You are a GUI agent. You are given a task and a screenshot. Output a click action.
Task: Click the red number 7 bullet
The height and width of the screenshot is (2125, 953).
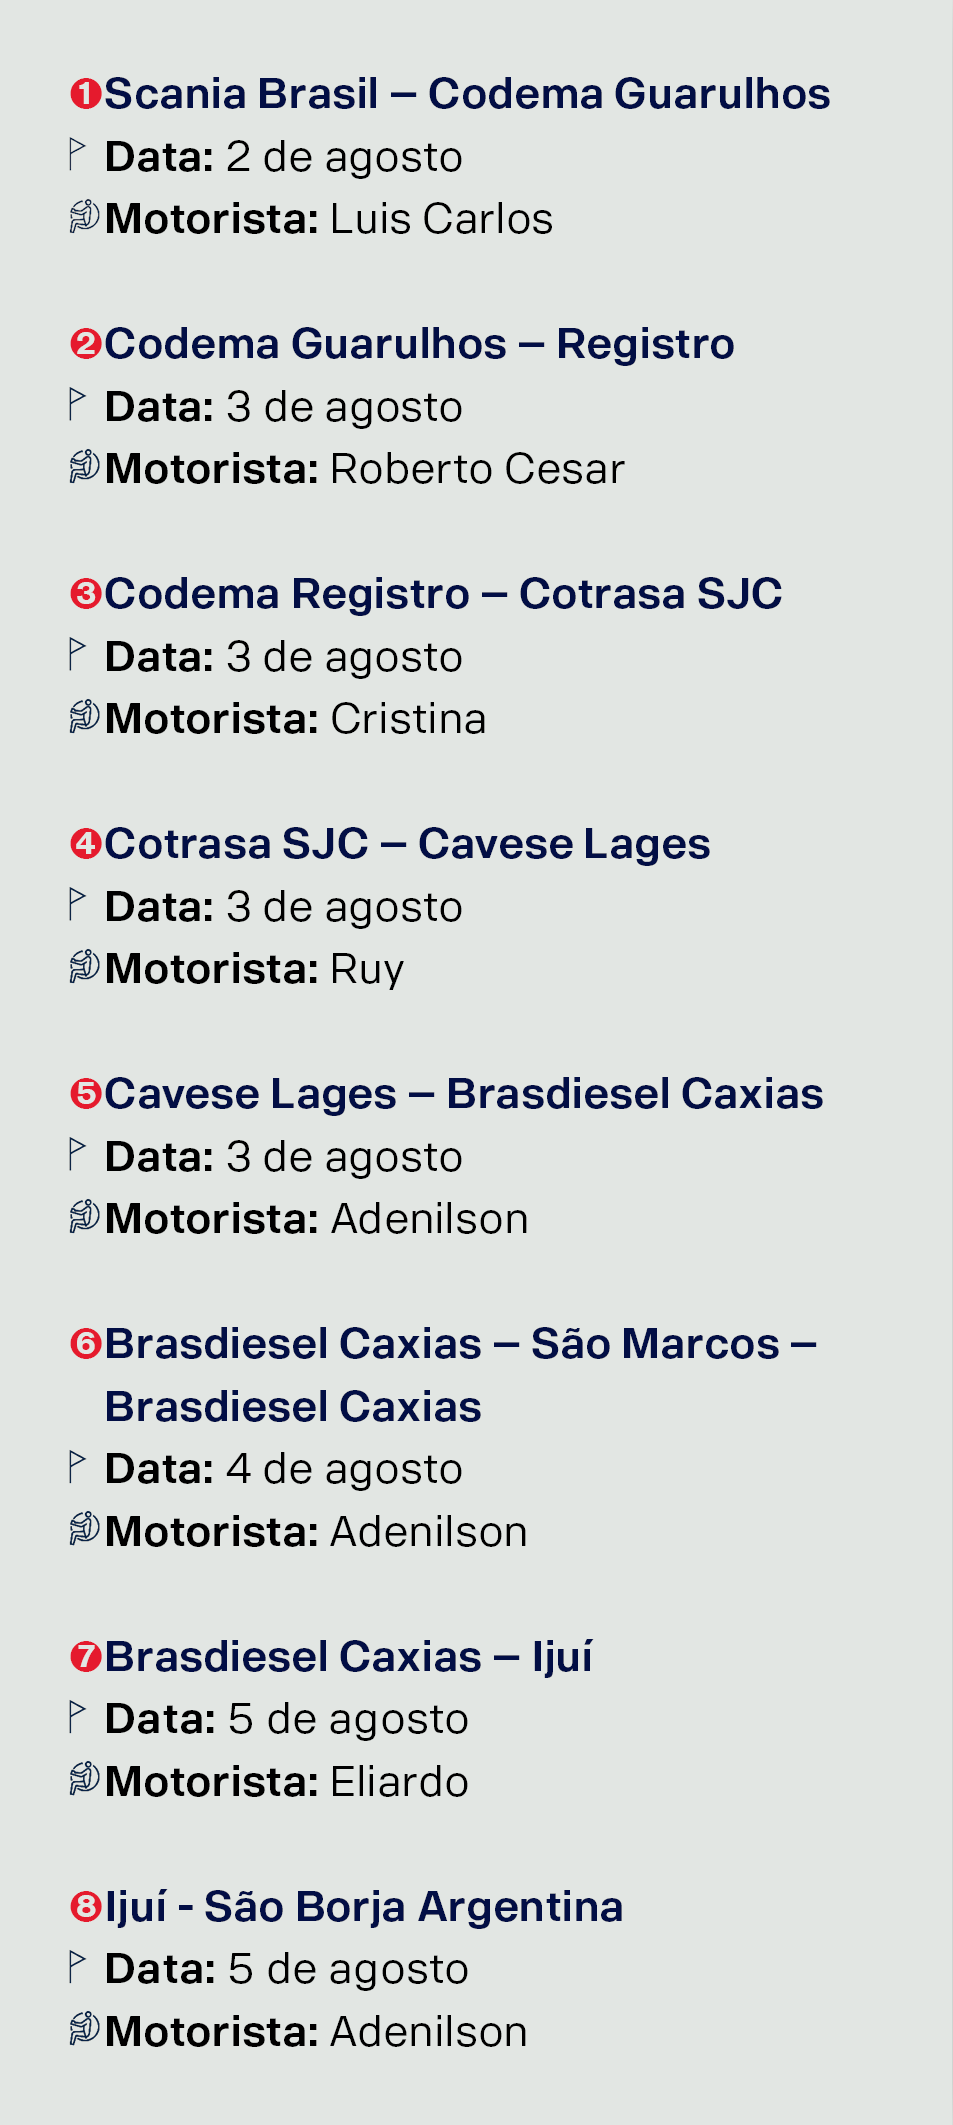click(x=86, y=1658)
